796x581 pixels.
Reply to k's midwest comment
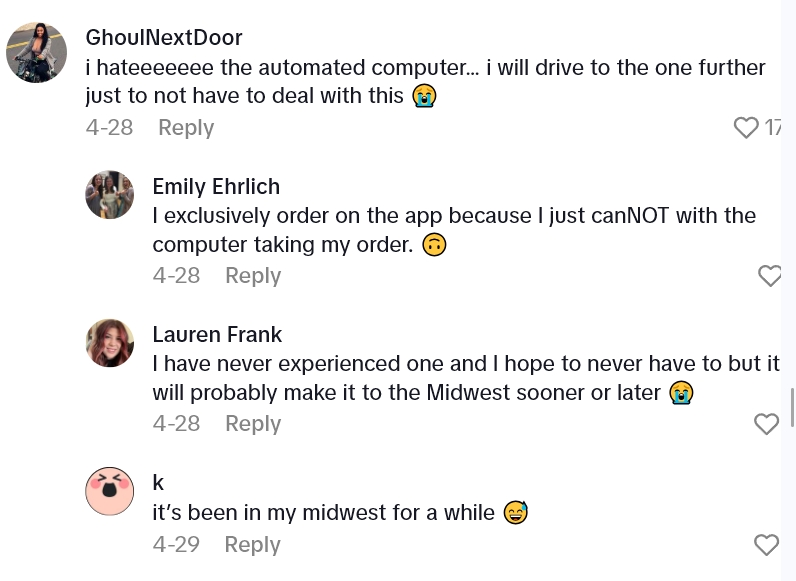(x=252, y=545)
